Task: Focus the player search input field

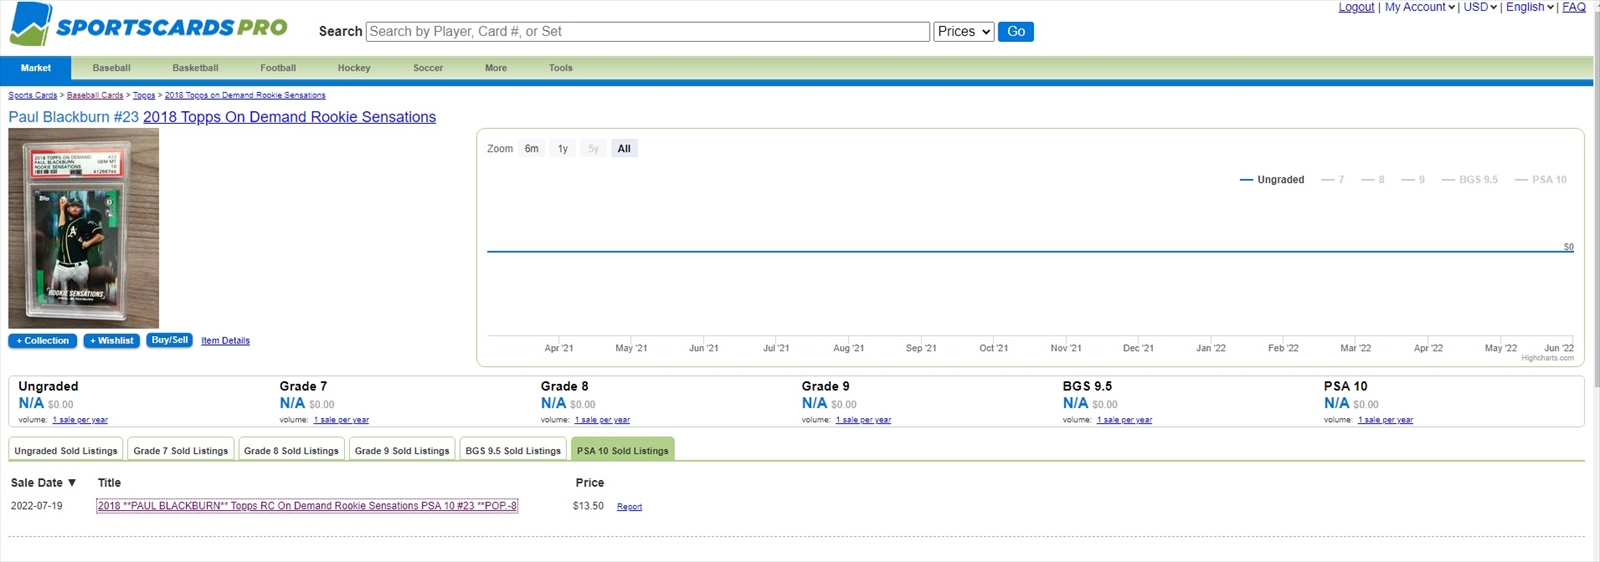Action: pyautogui.click(x=648, y=32)
